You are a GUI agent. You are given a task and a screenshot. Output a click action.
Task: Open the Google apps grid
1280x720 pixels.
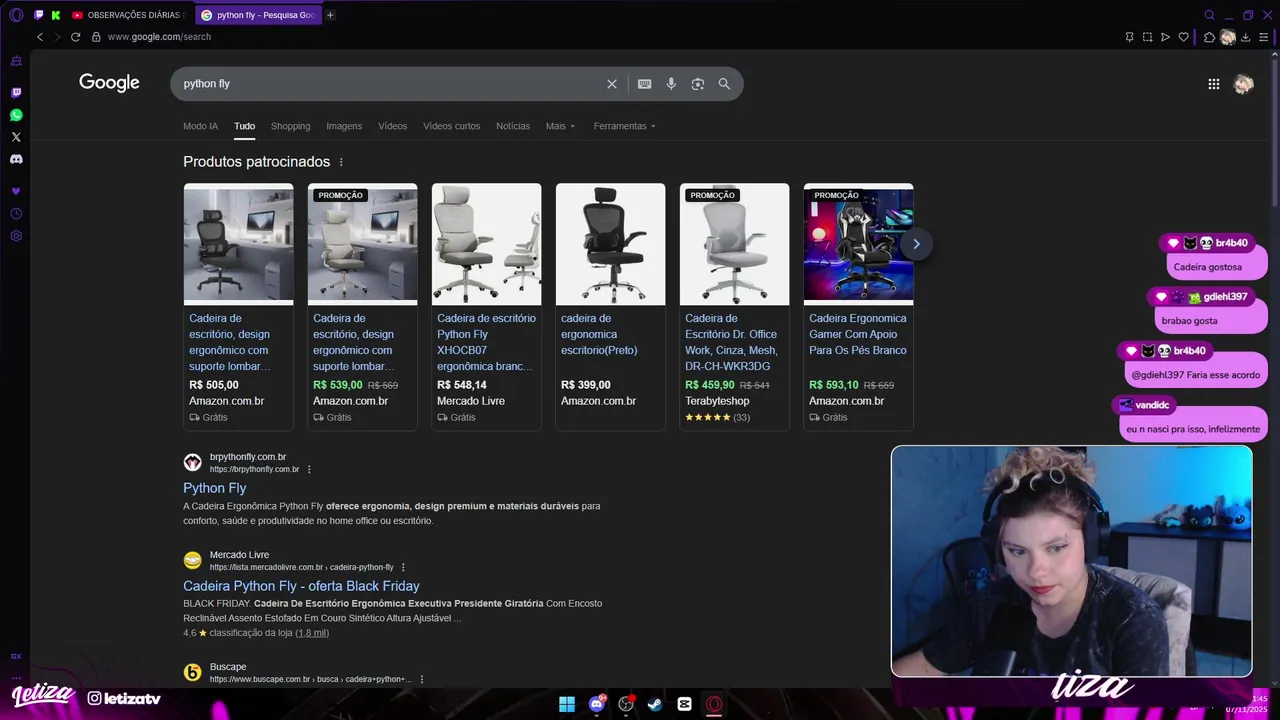click(1214, 84)
